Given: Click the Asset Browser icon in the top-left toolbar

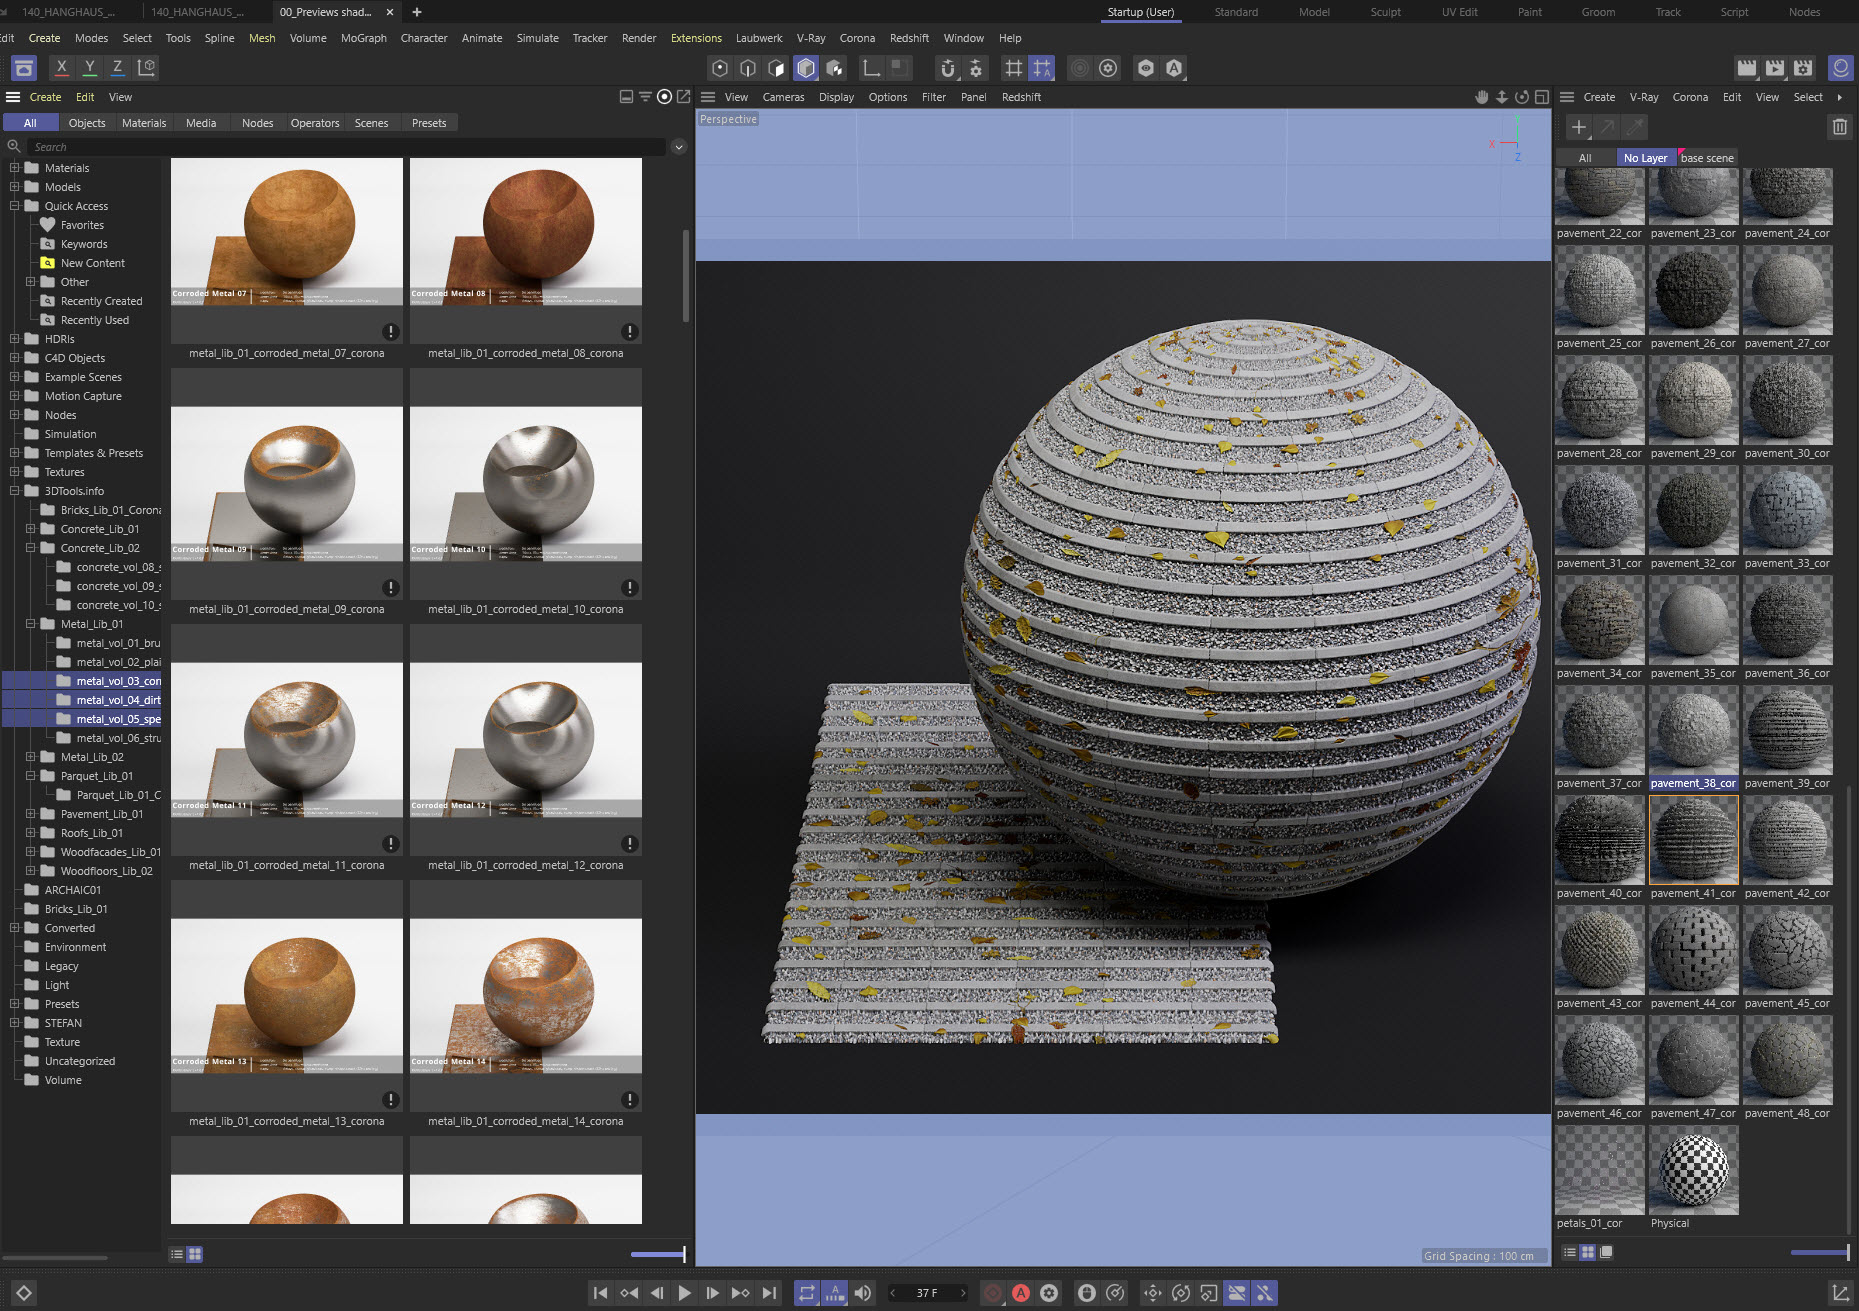Looking at the screenshot, I should click(24, 68).
